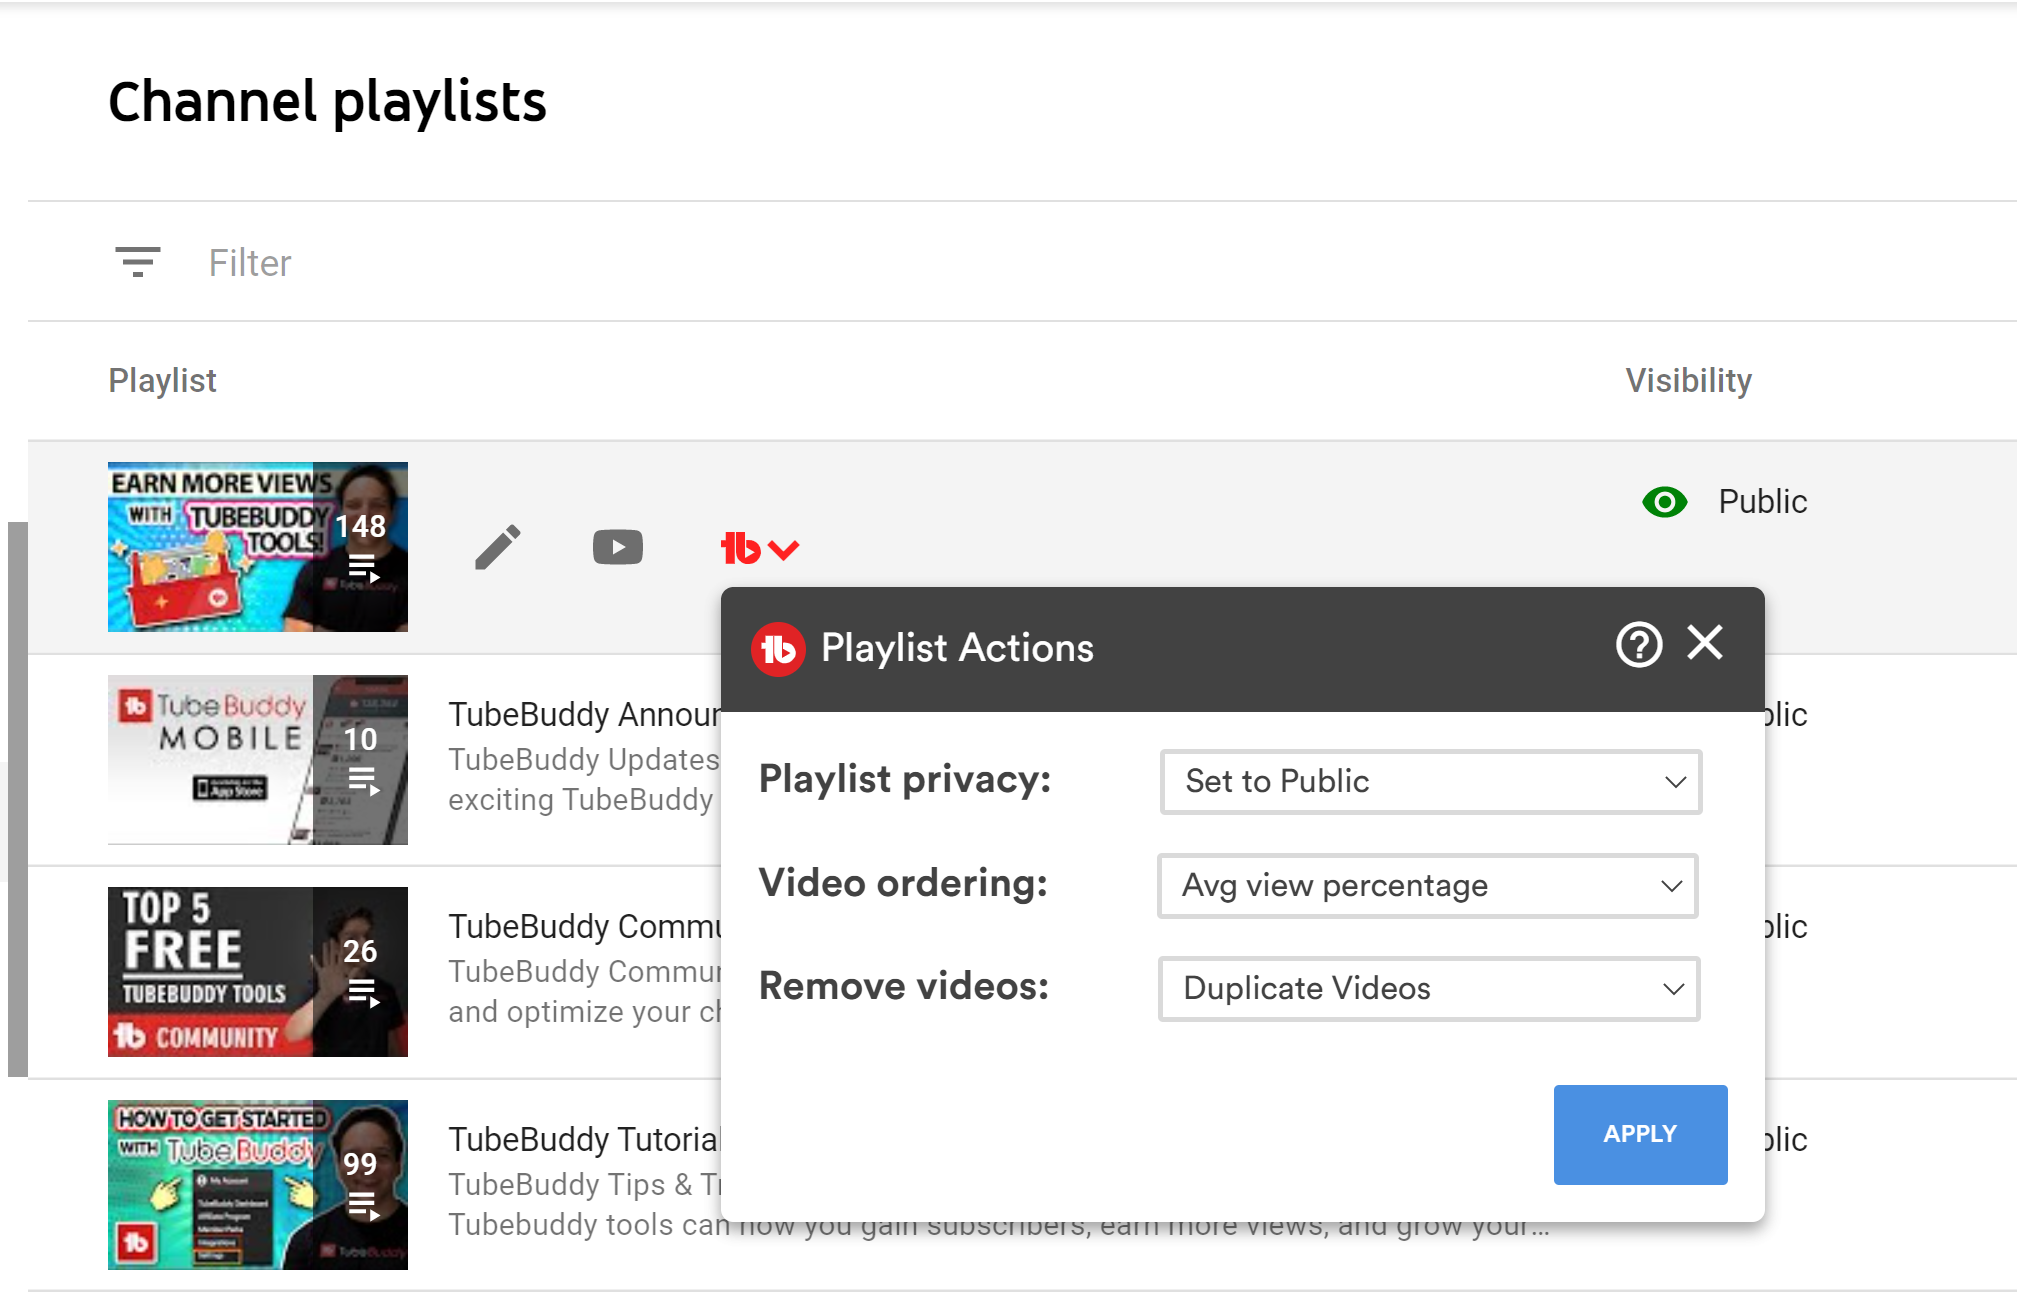2017x1292 pixels.
Task: Open the Remove videos dropdown
Action: click(x=1428, y=989)
